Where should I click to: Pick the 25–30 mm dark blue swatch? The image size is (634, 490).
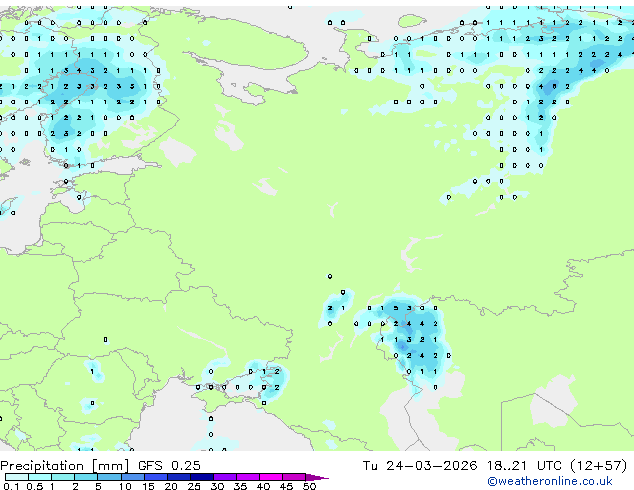coord(202,477)
